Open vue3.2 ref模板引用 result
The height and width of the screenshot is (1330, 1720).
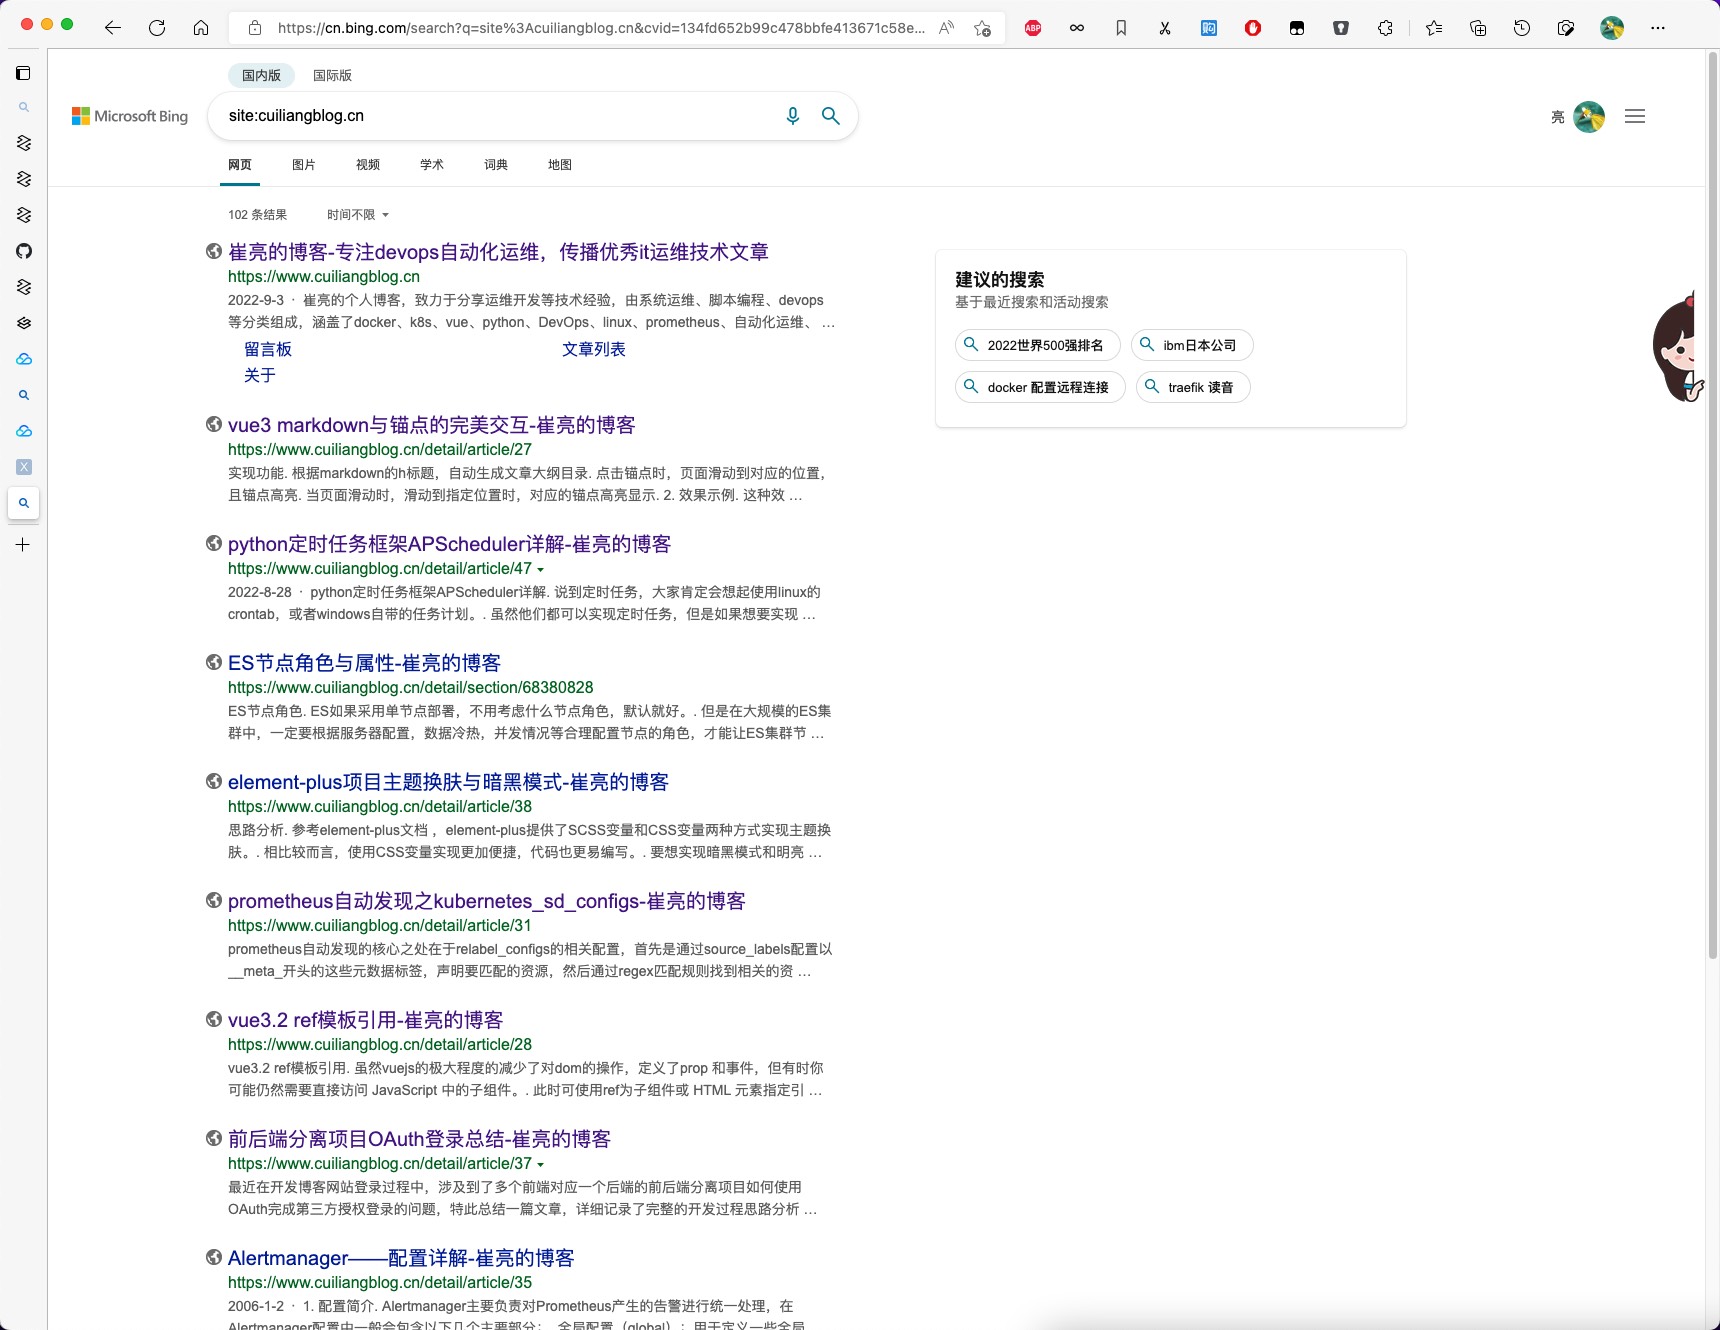(365, 1020)
